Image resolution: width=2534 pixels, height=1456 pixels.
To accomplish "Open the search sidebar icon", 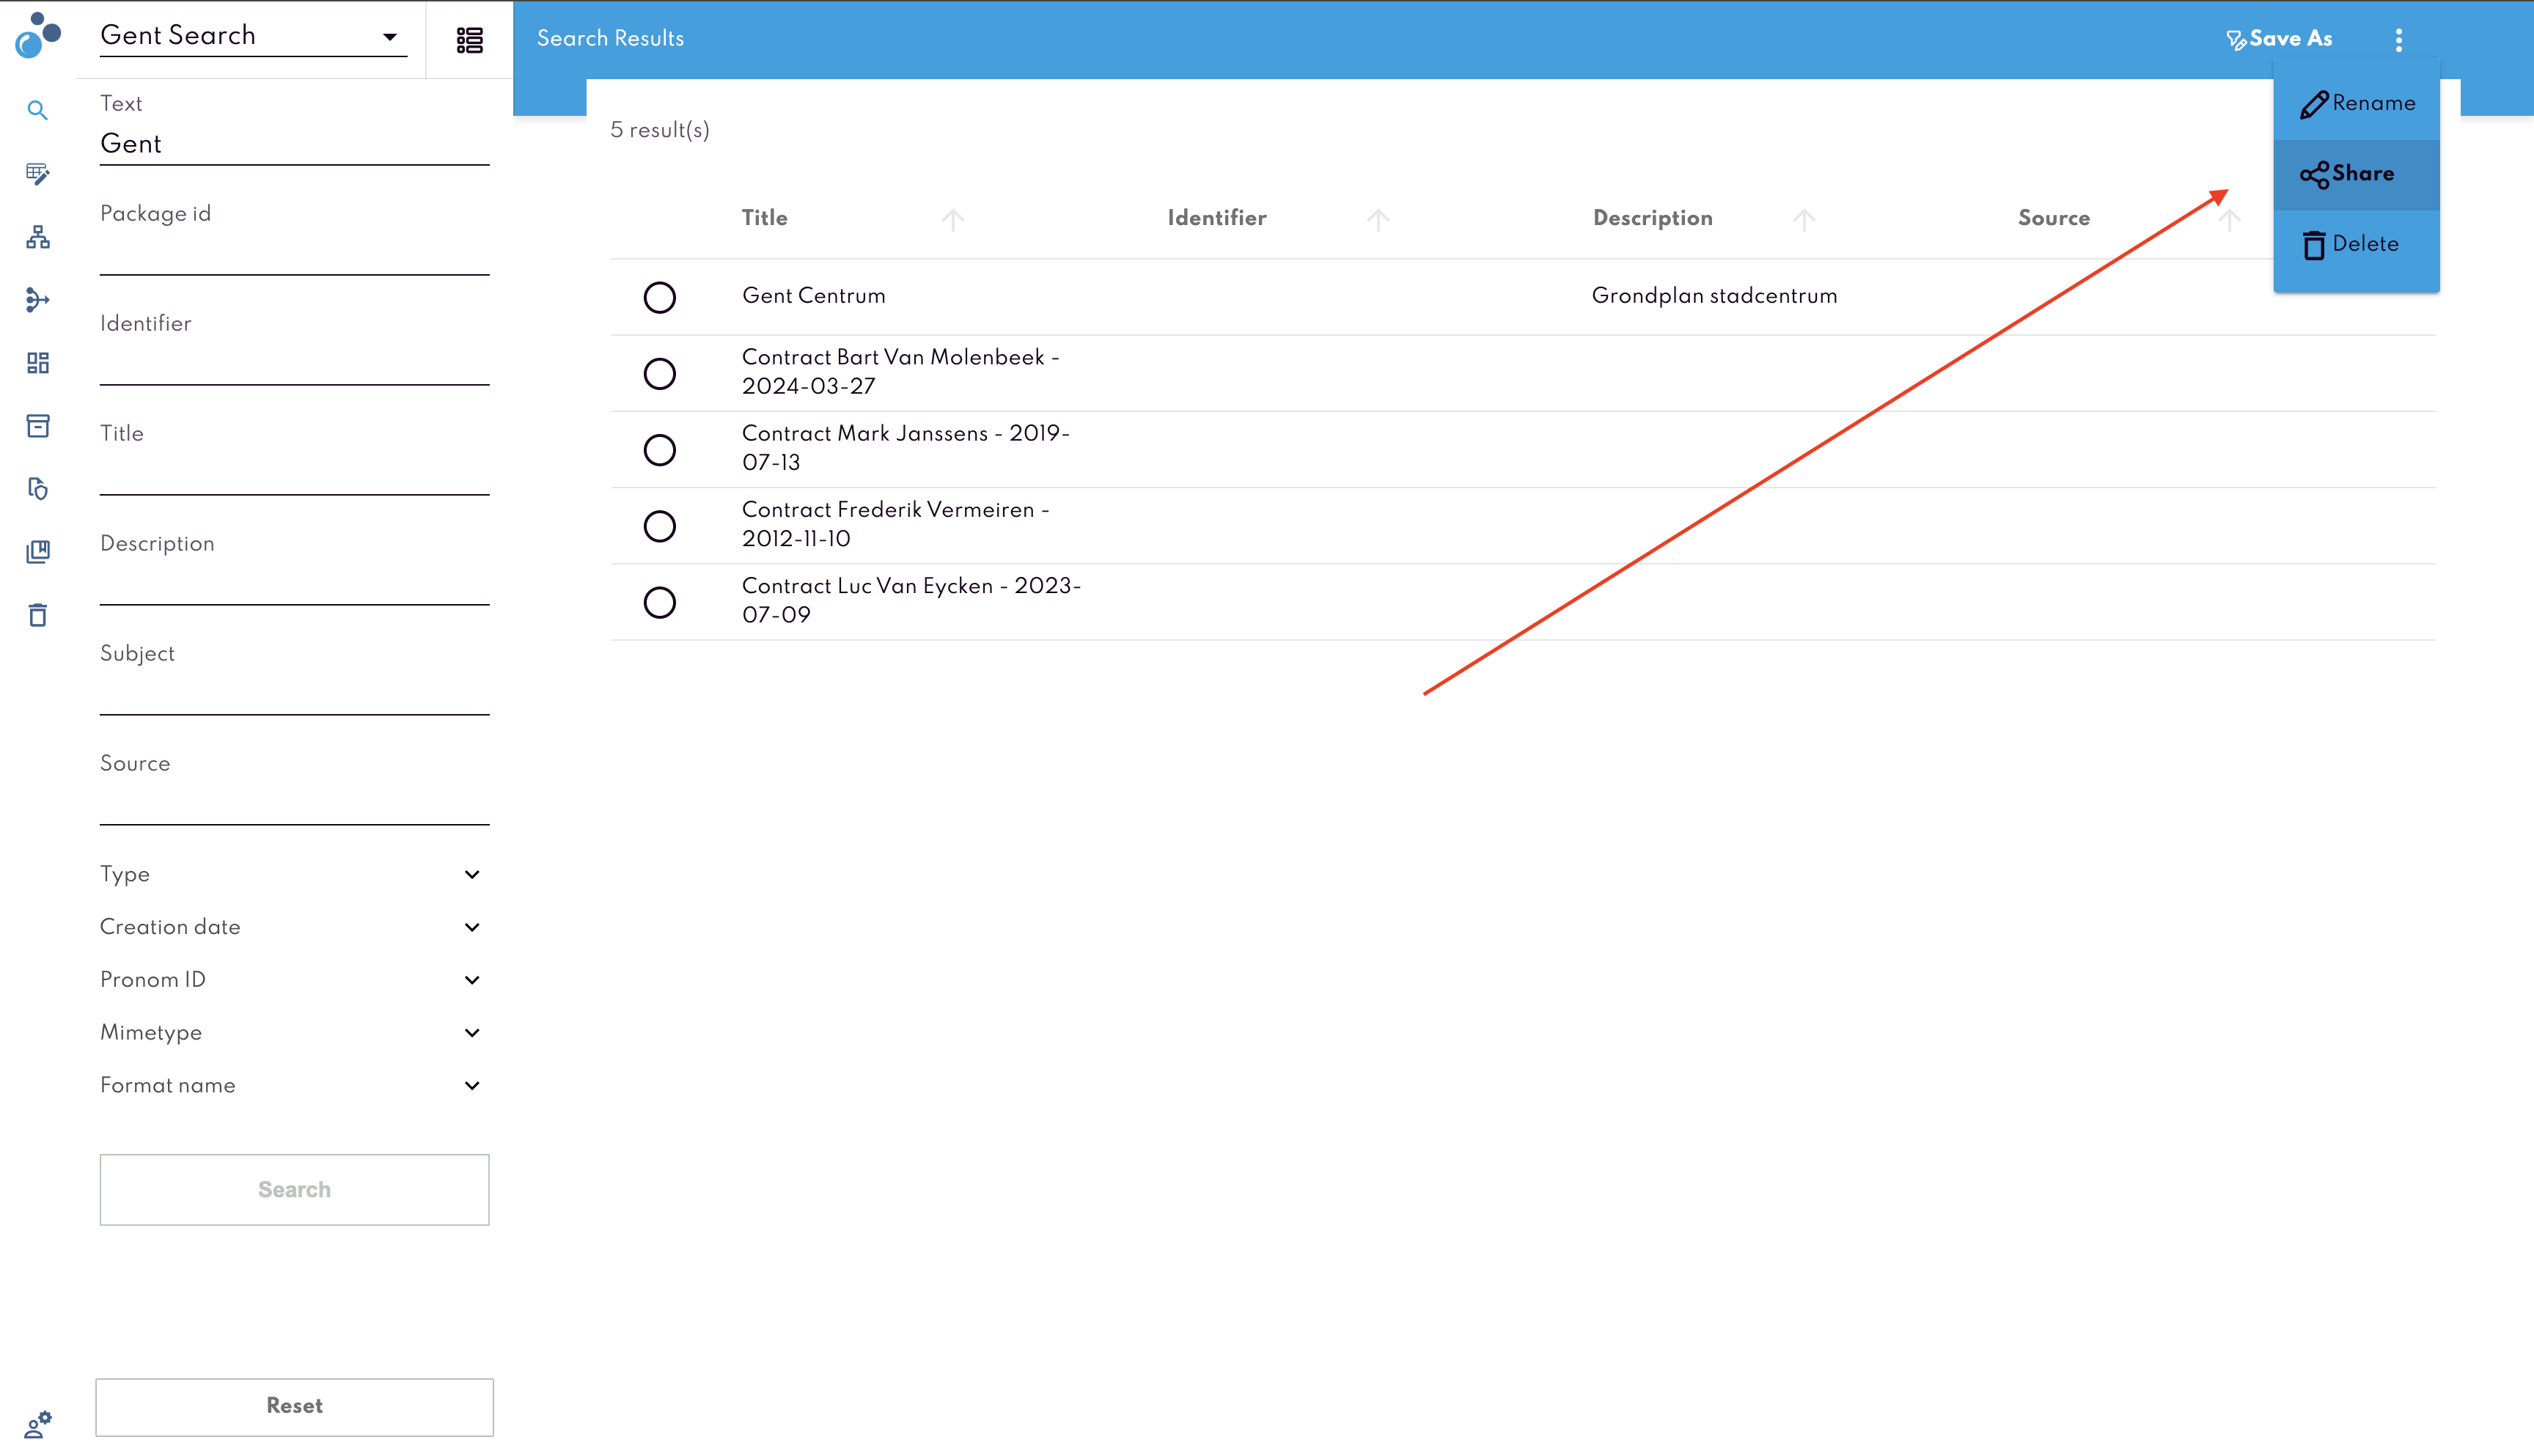I will point(37,110).
